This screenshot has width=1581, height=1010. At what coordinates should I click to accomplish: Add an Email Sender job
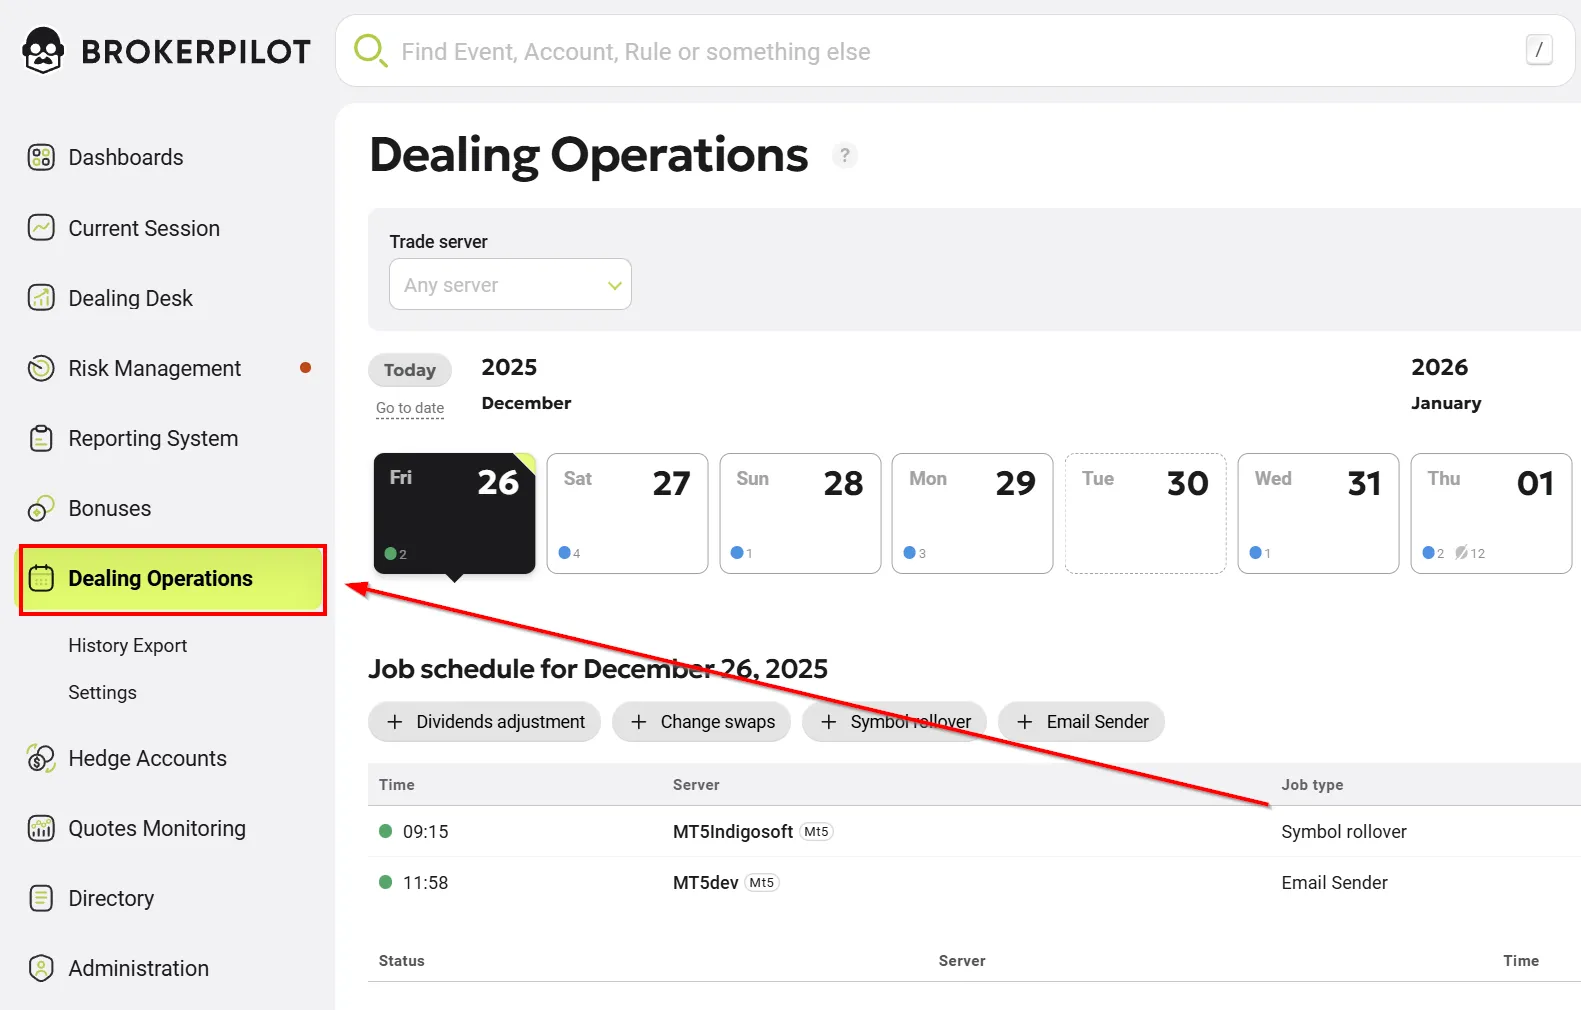1081,722
